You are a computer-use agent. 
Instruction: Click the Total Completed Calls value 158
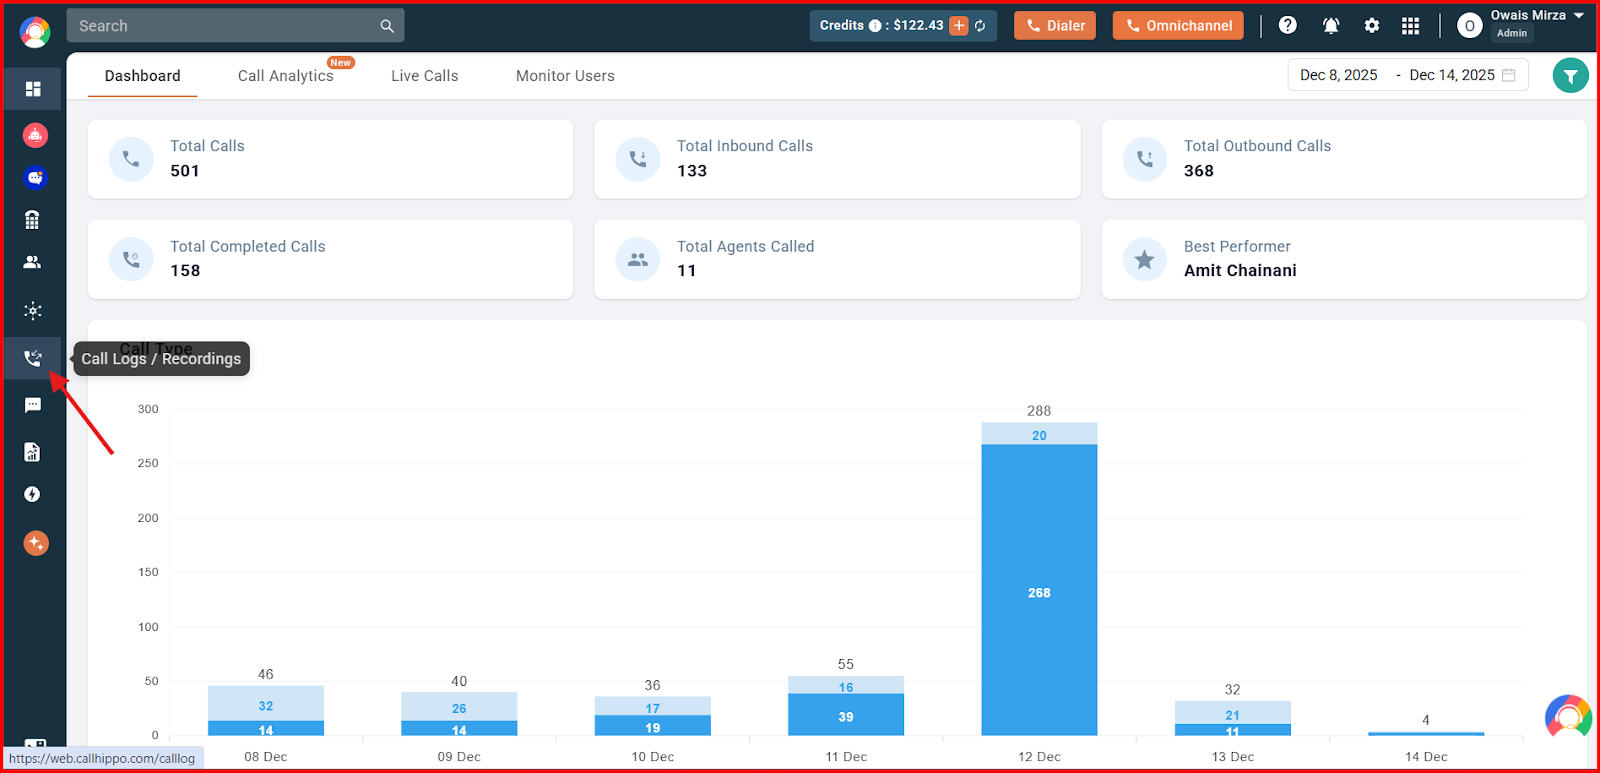(185, 271)
